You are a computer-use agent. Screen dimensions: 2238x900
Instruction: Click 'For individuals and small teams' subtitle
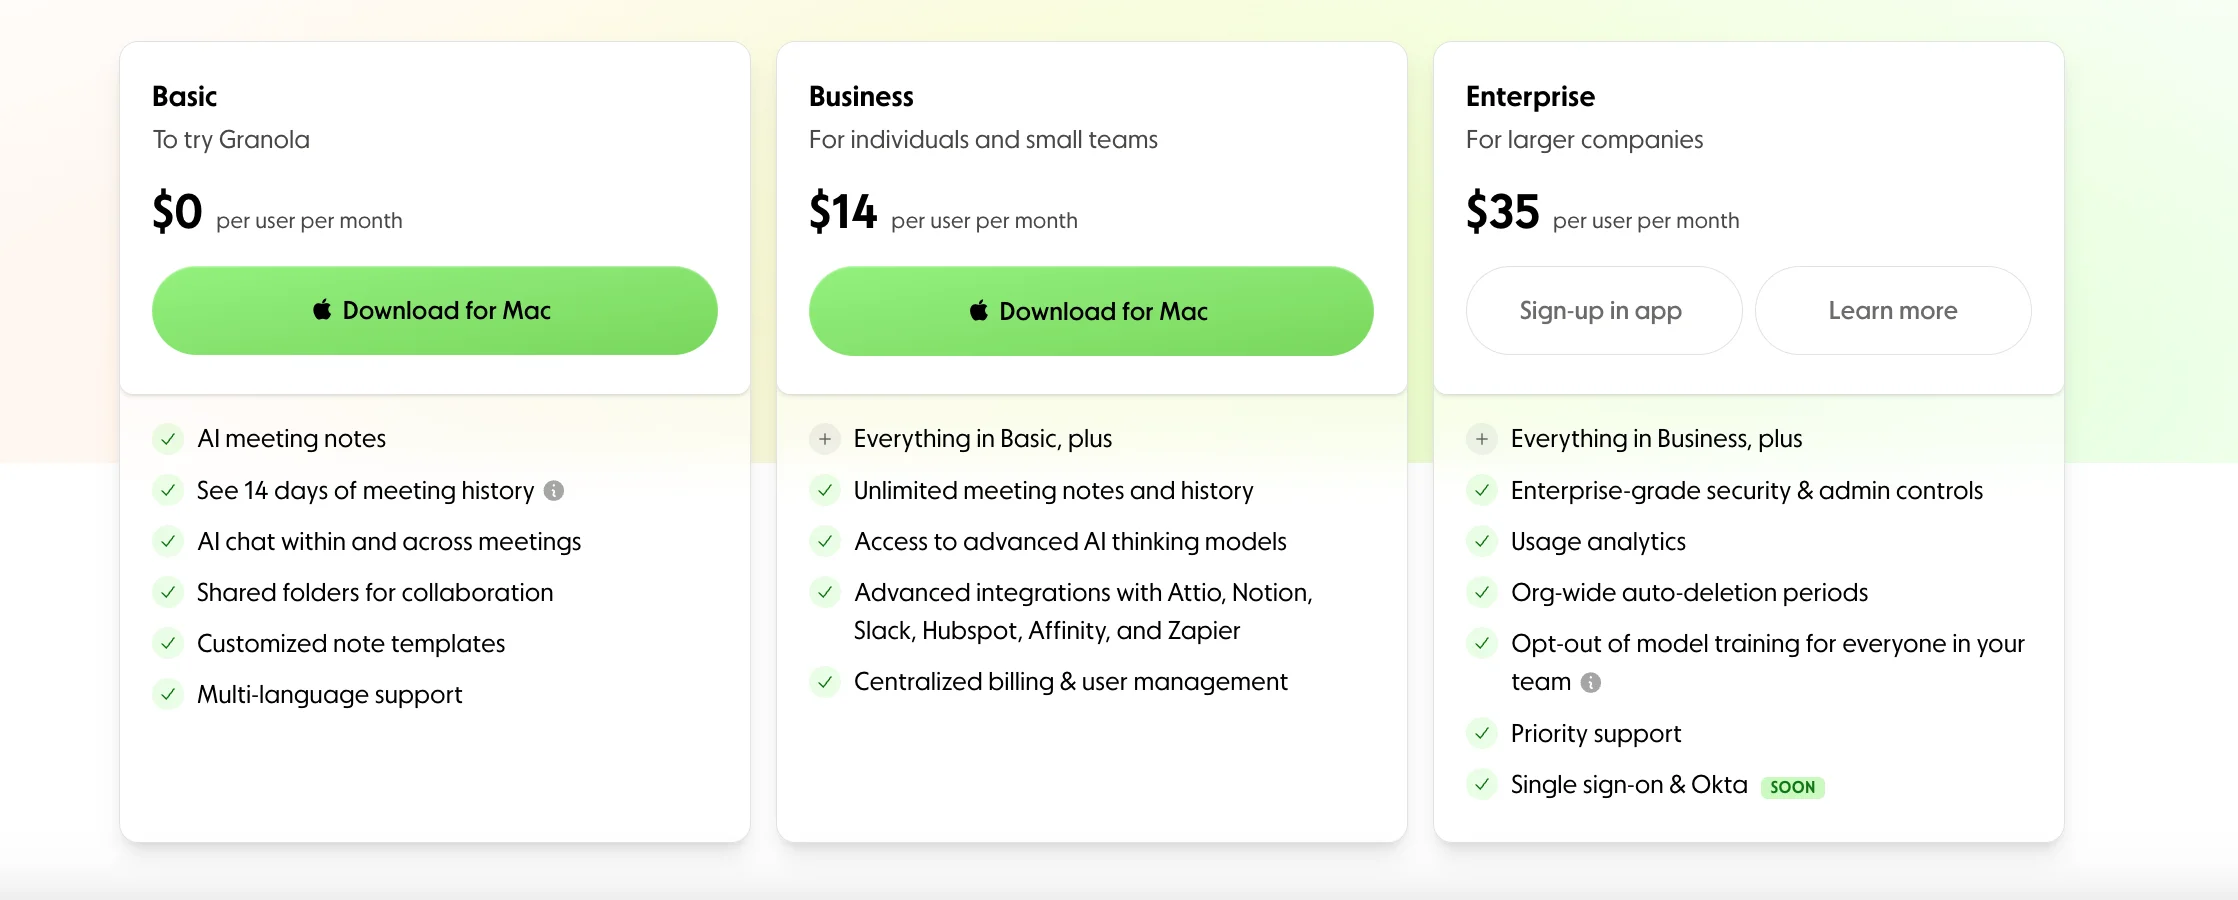coord(983,140)
